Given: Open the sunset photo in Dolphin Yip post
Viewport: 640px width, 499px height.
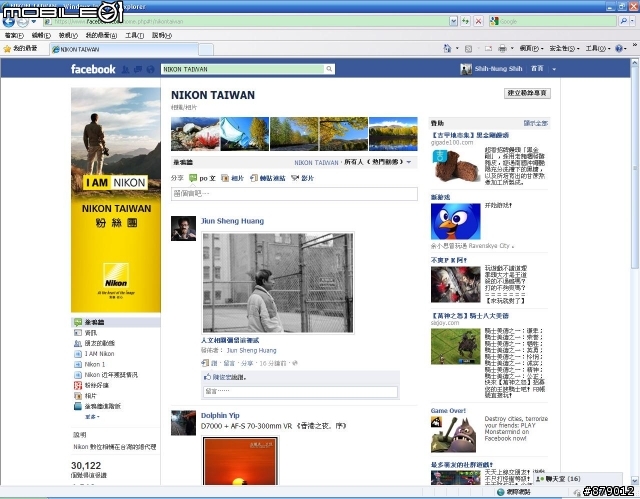Looking at the screenshot, I should 240,461.
